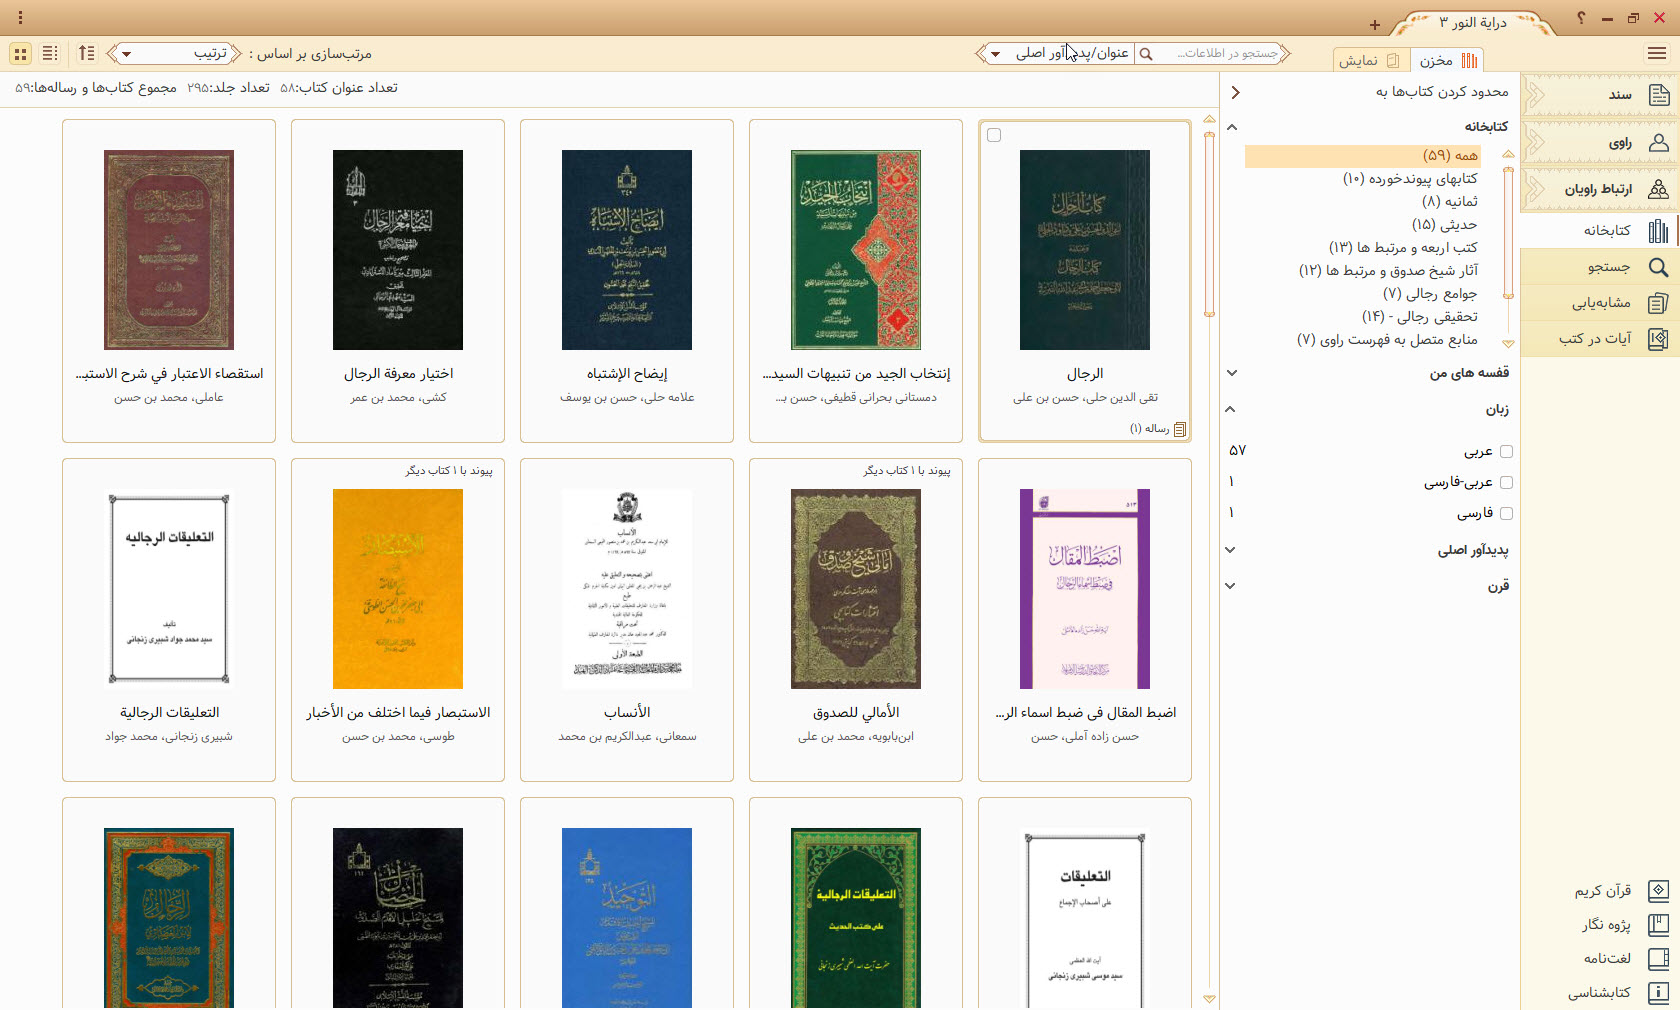Switch to the نمایش display tab
The height and width of the screenshot is (1010, 1680).
pyautogui.click(x=1370, y=60)
